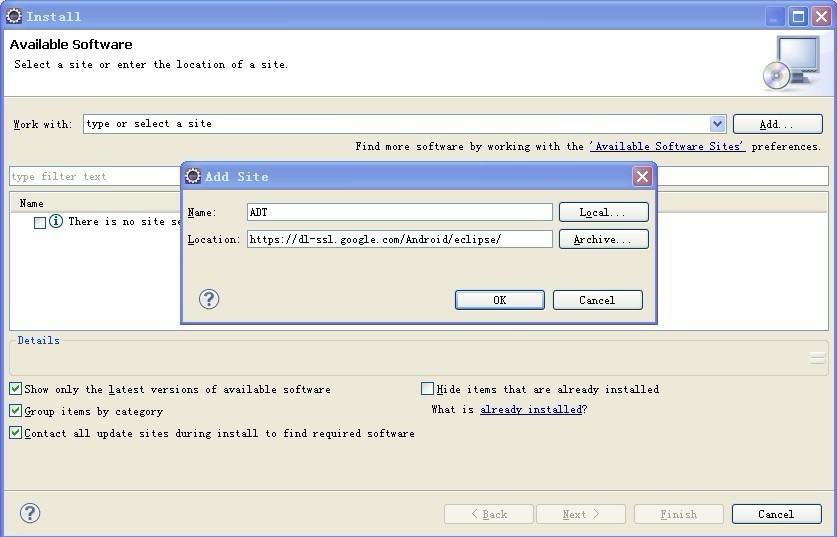Enable 'Hide items that are already installed'

coord(427,389)
